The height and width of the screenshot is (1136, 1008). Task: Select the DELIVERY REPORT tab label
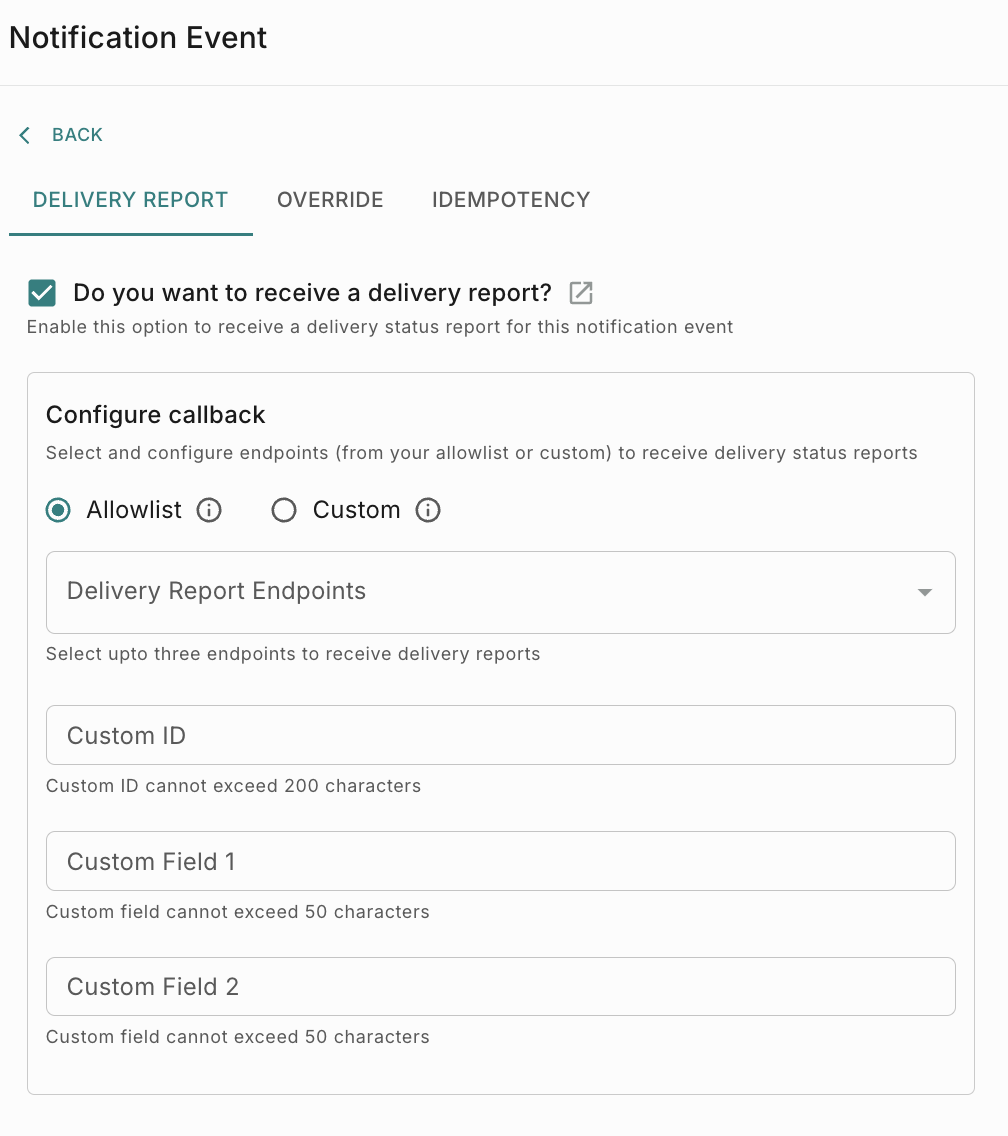130,199
